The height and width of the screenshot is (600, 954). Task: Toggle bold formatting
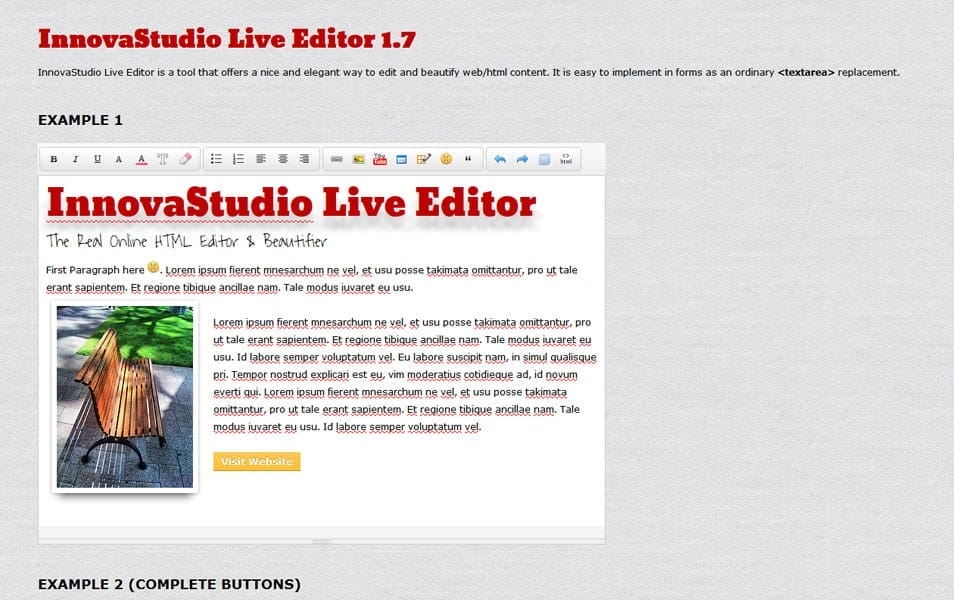tap(51, 158)
